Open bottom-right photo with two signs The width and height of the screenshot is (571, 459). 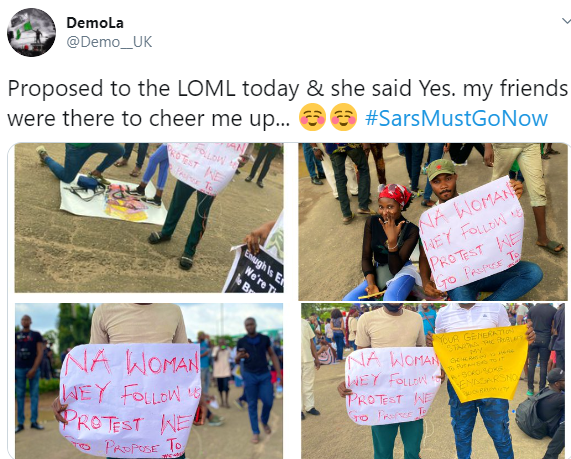click(433, 381)
